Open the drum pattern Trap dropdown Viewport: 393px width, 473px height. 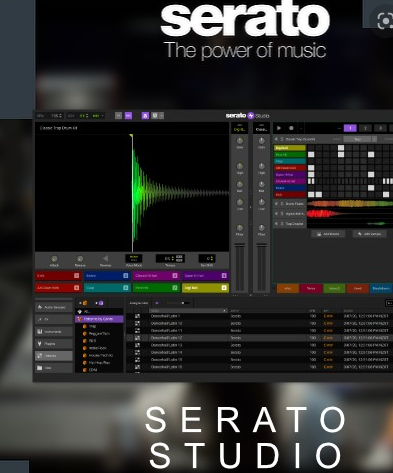pos(357,139)
